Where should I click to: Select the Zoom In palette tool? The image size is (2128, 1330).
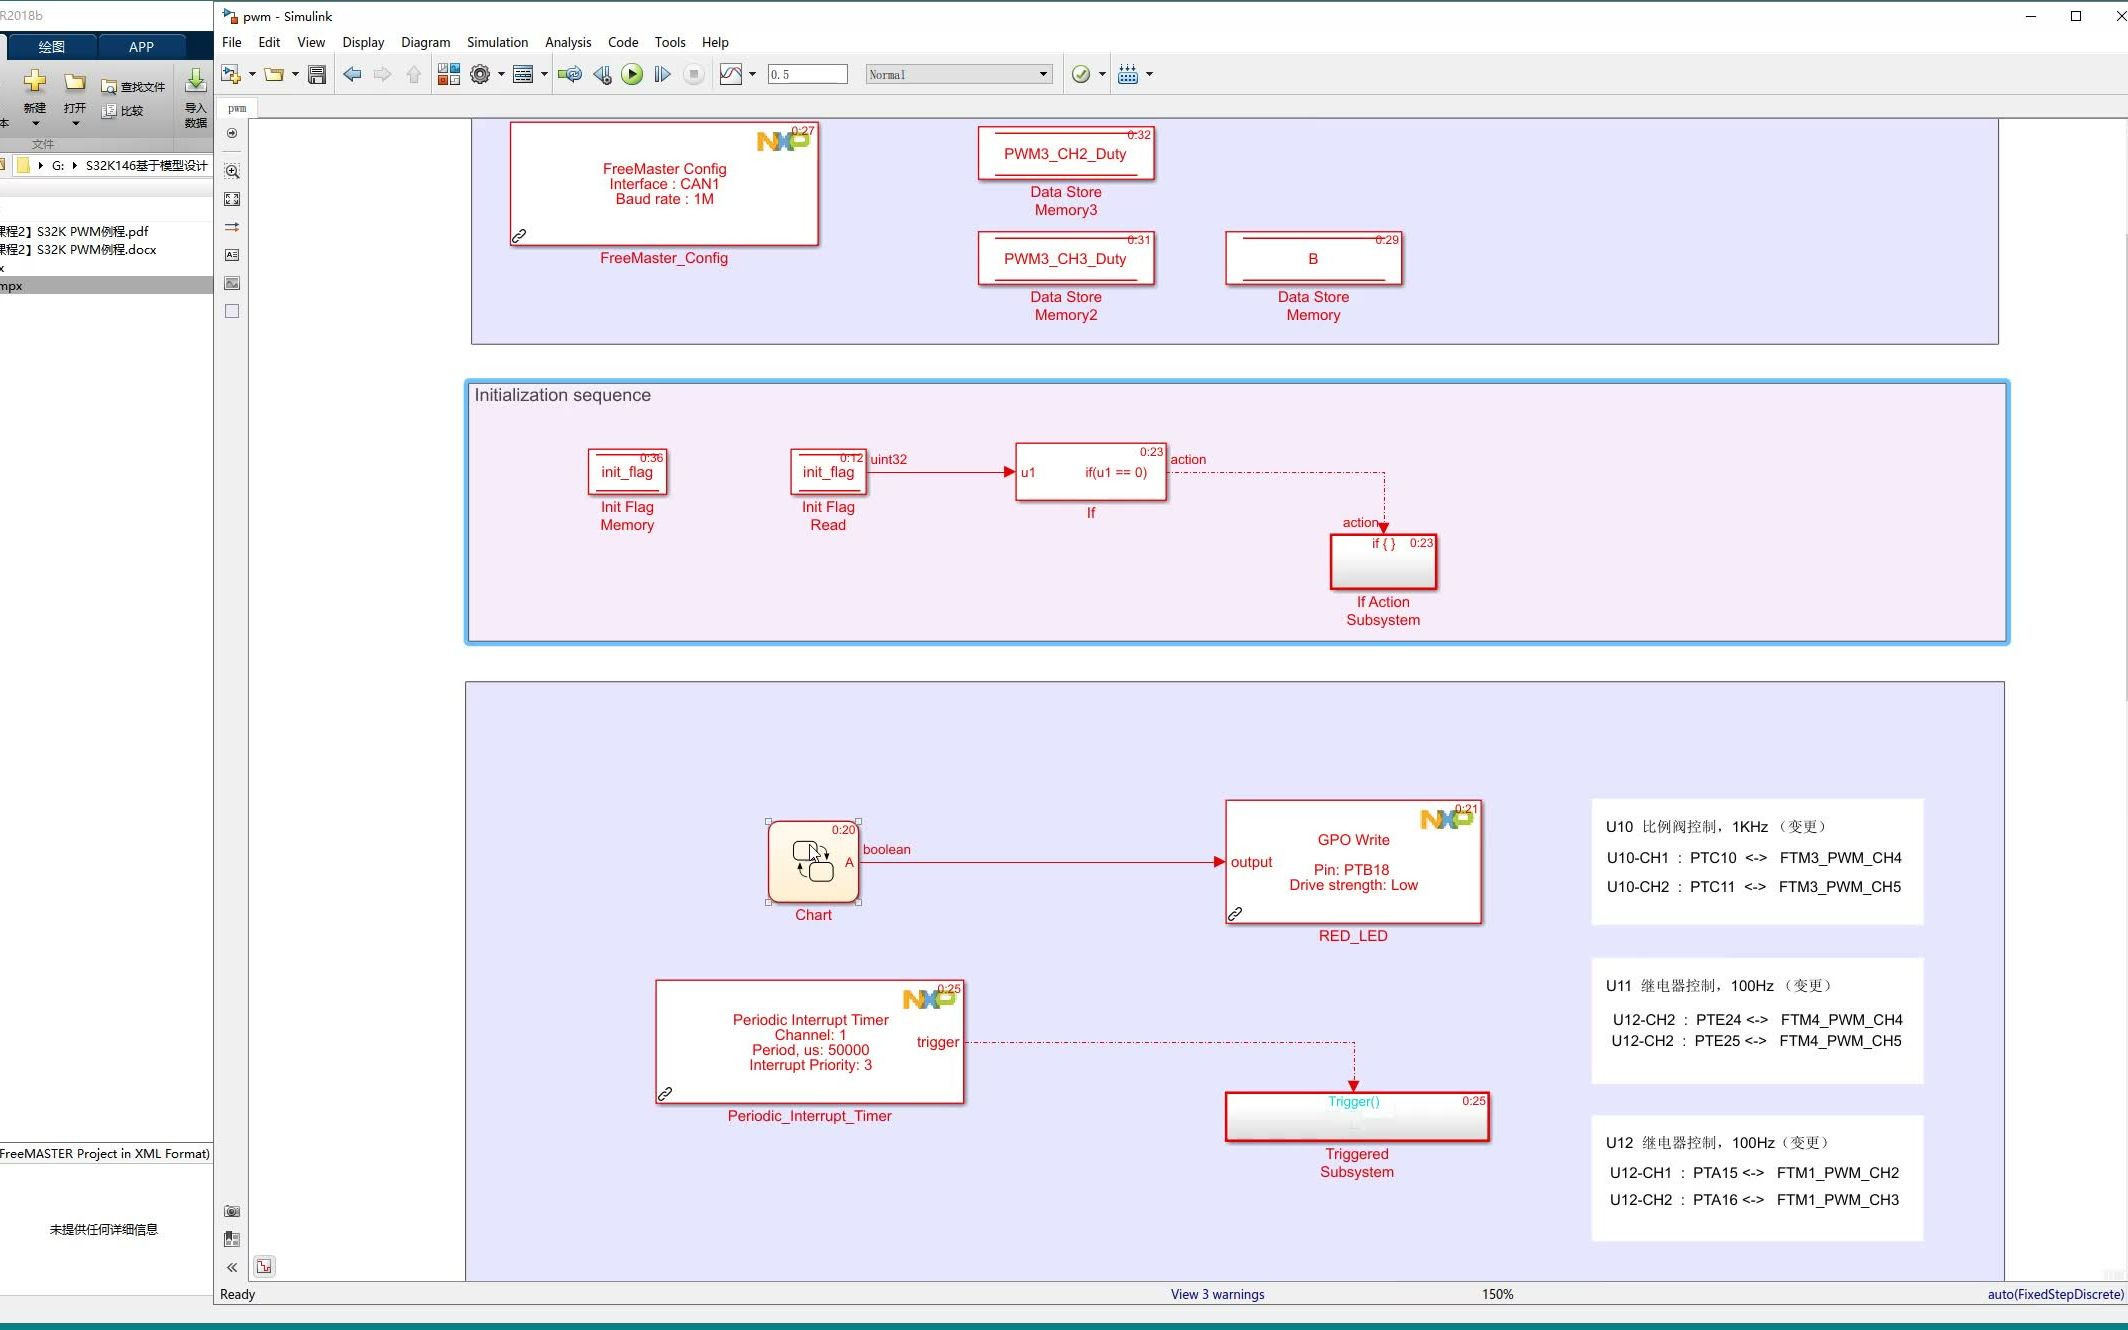coord(232,171)
